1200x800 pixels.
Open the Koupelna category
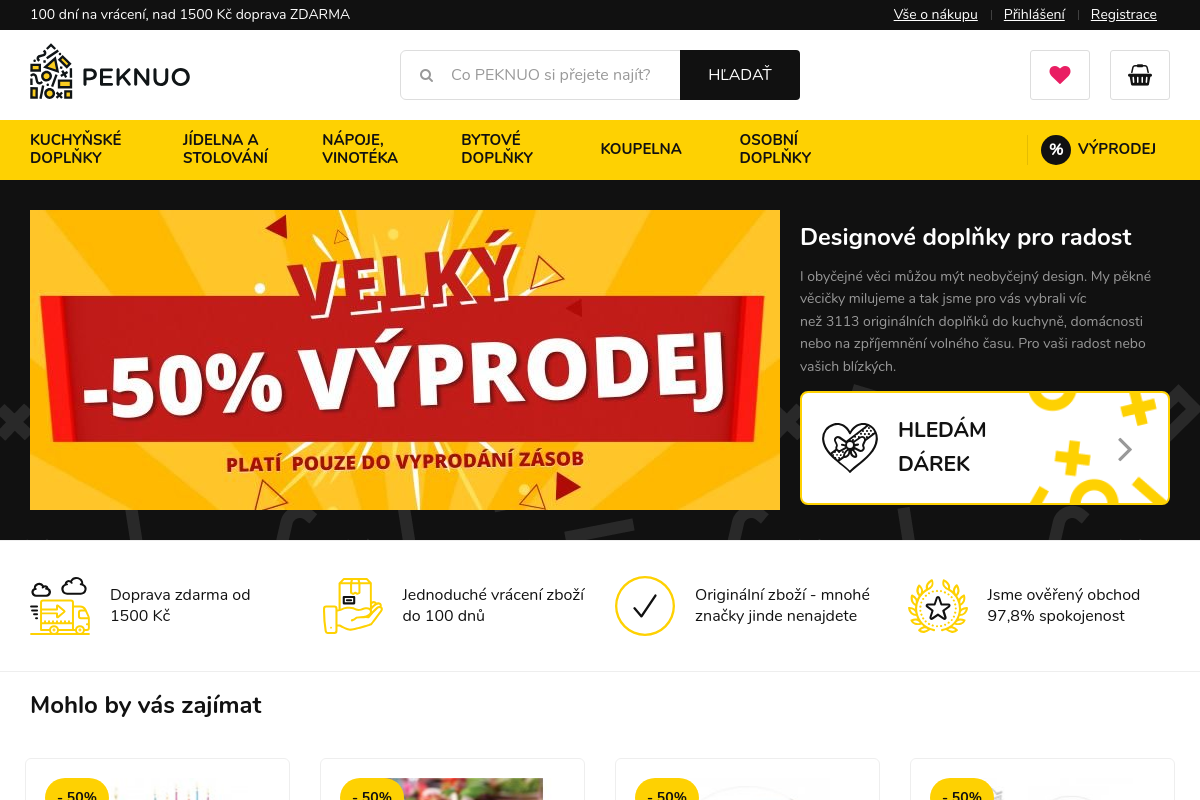(x=641, y=149)
